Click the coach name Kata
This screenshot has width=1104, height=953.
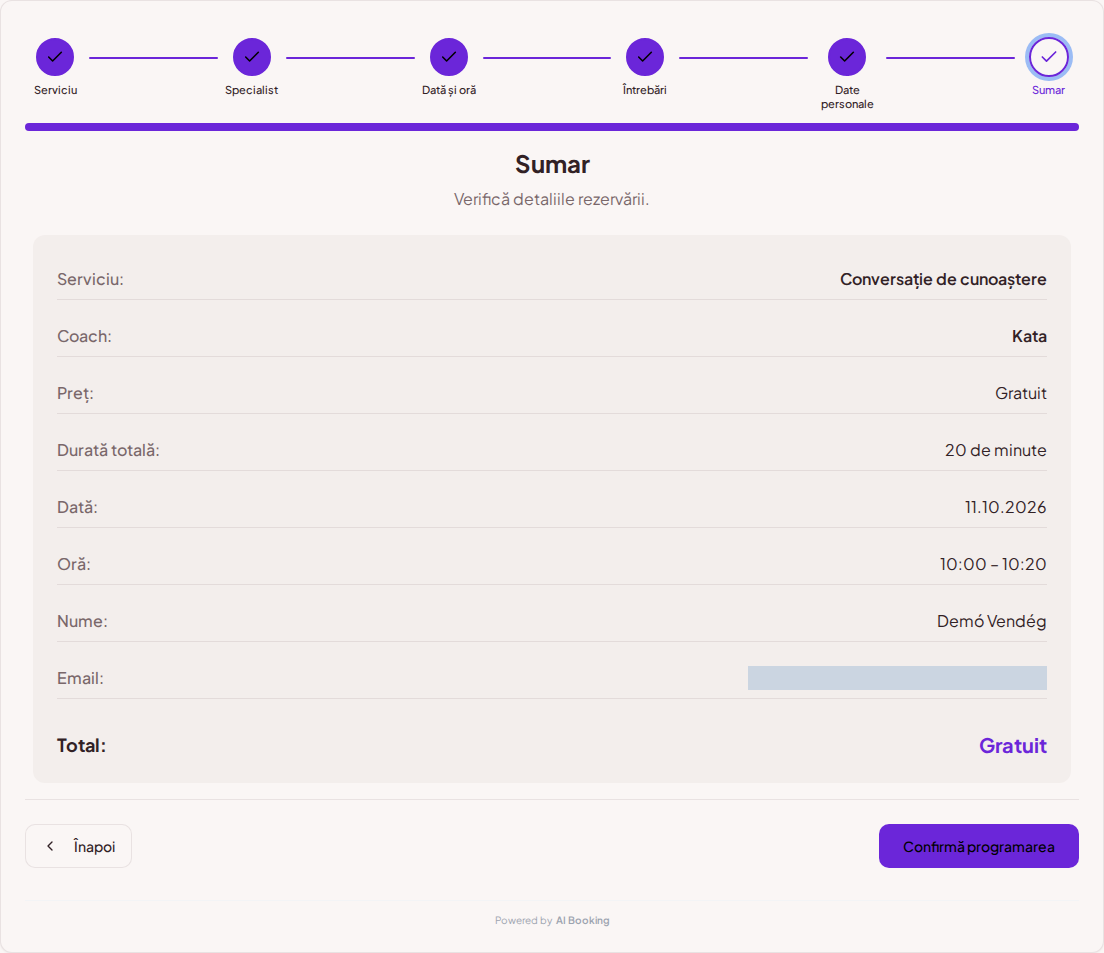tap(1029, 336)
